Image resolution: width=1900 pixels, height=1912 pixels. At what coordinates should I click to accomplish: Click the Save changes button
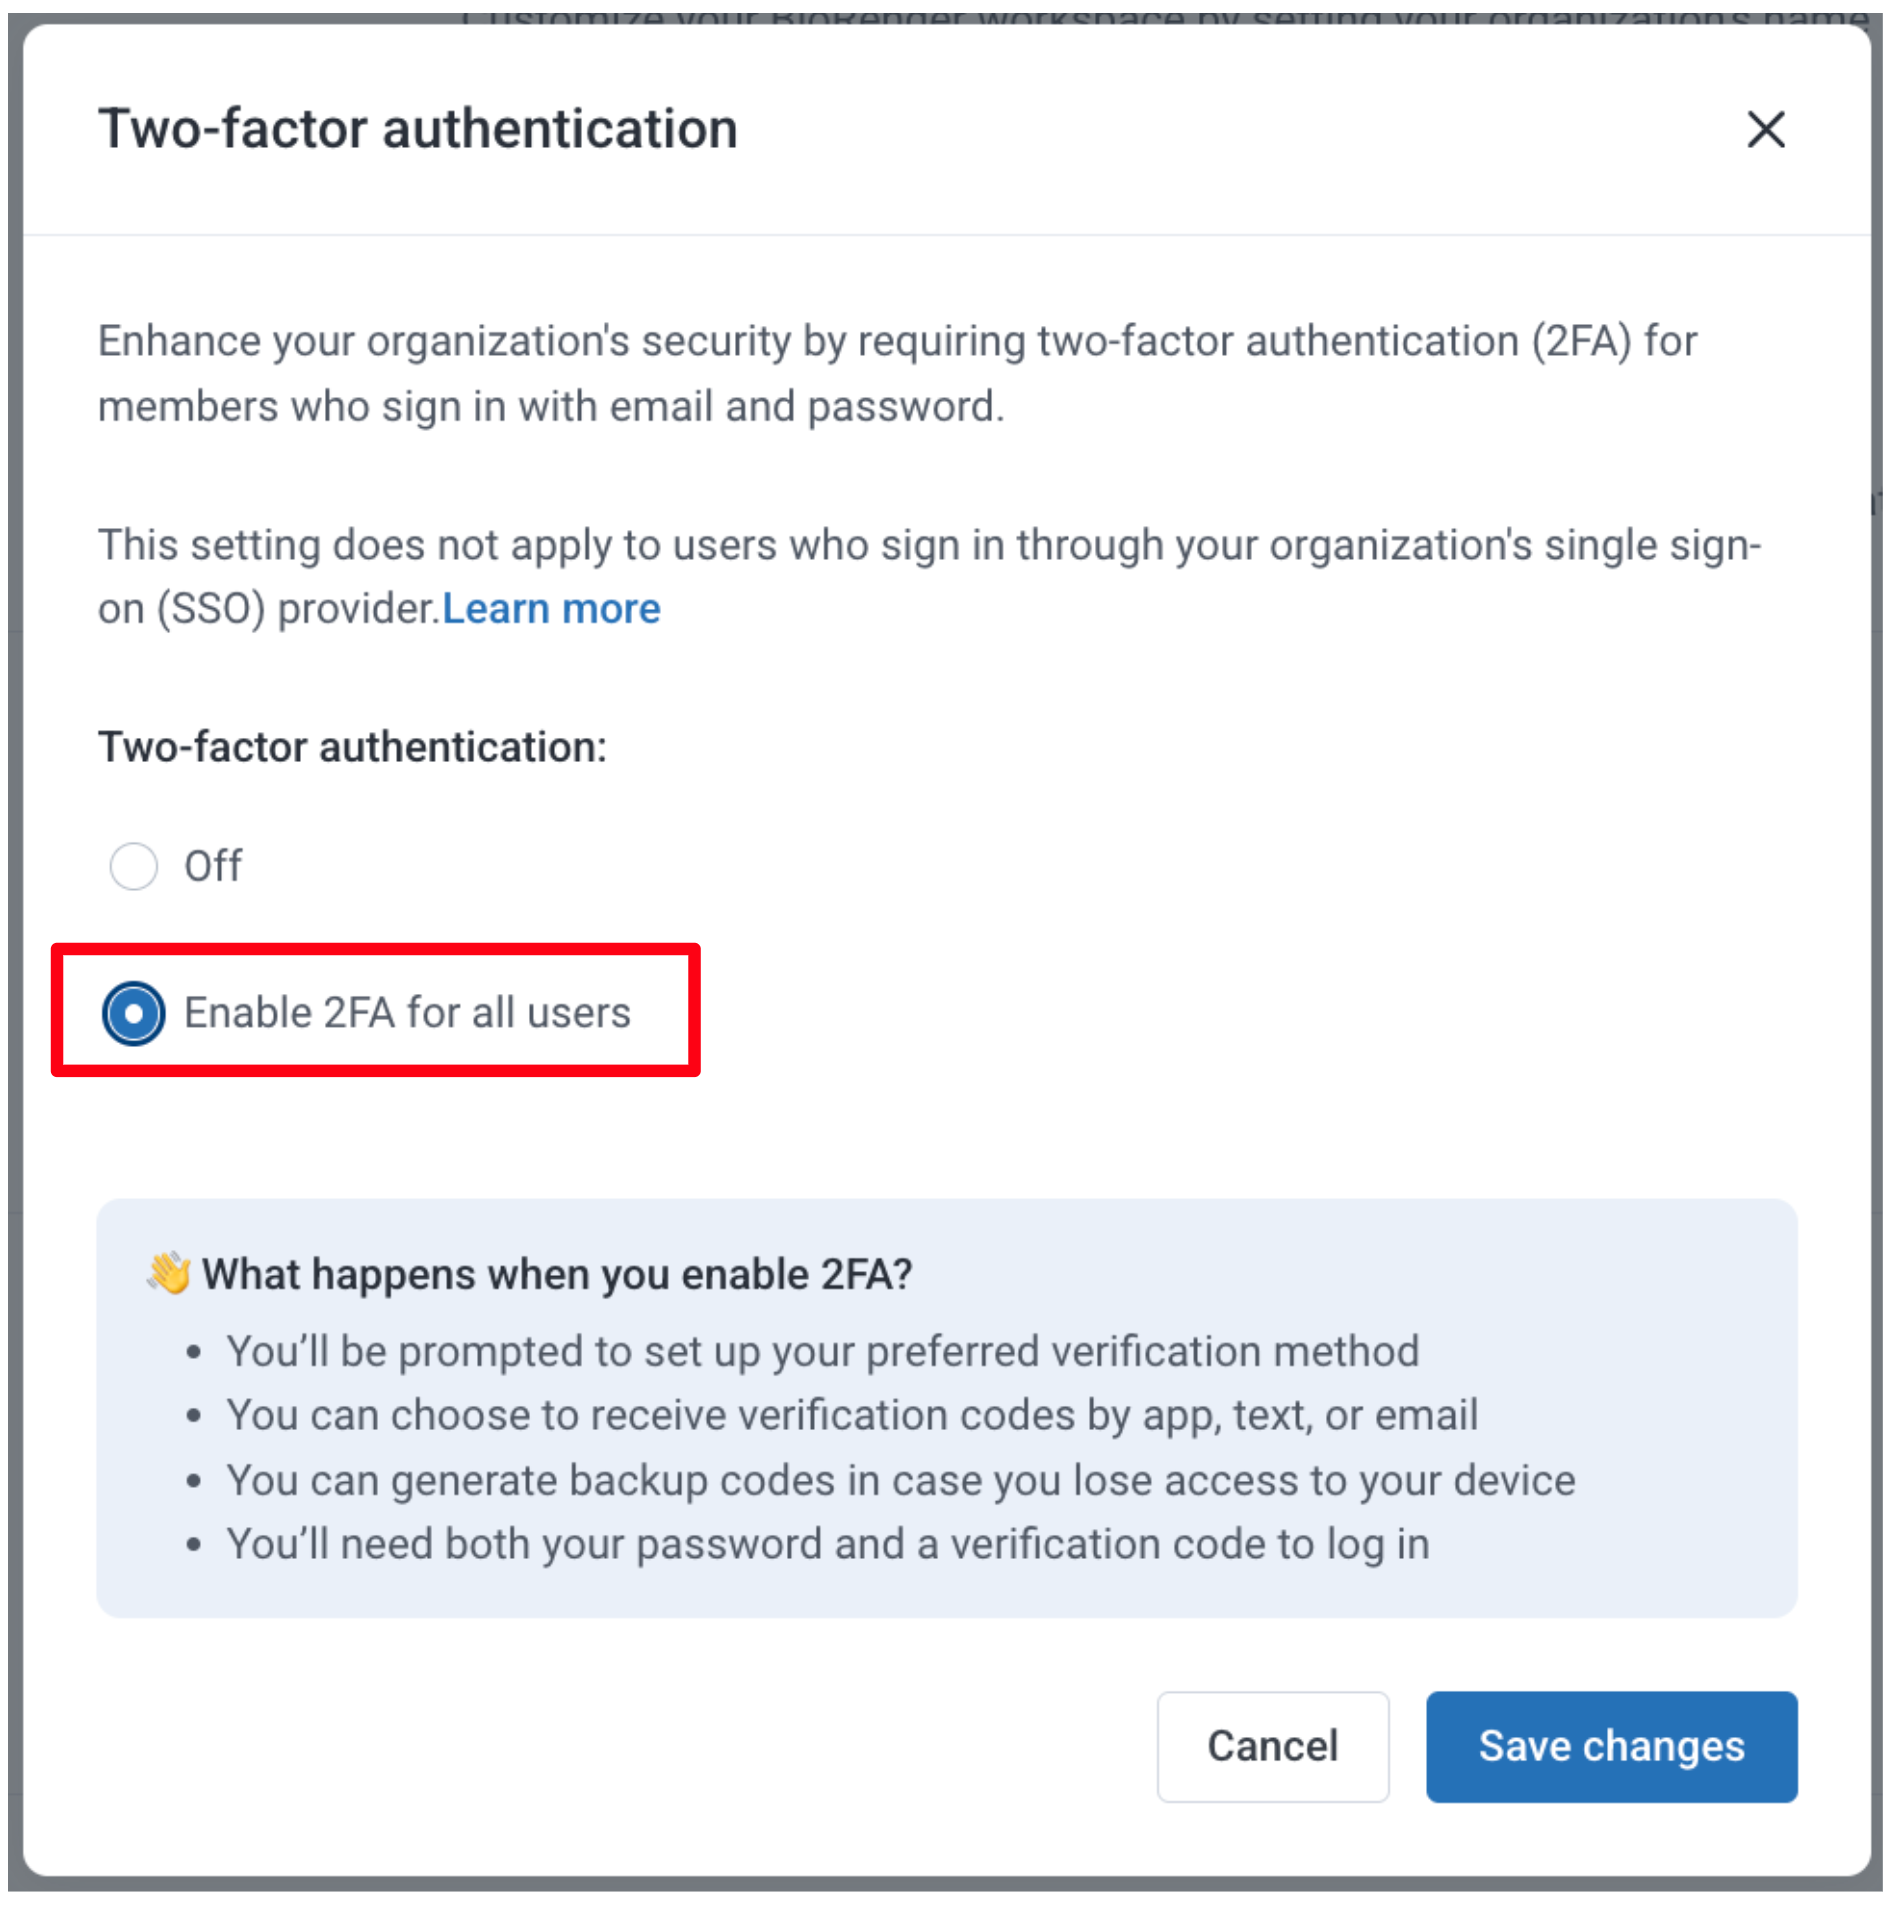coord(1611,1746)
